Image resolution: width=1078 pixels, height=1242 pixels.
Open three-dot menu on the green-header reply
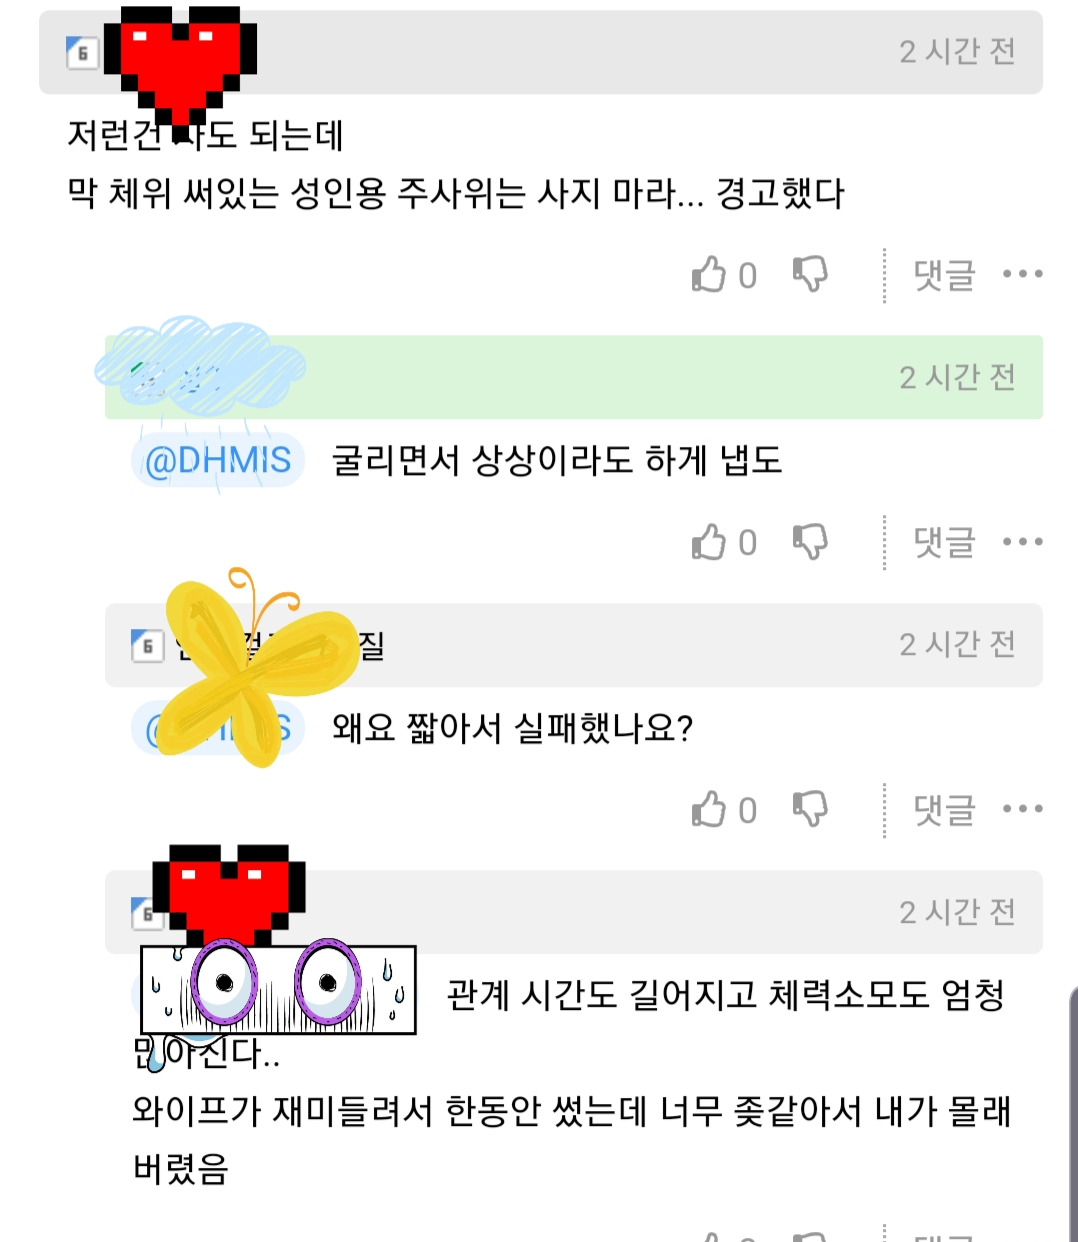tap(1022, 542)
